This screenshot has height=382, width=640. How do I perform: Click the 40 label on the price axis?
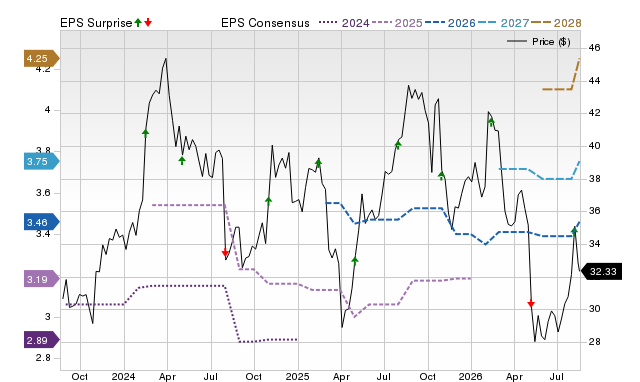[594, 146]
